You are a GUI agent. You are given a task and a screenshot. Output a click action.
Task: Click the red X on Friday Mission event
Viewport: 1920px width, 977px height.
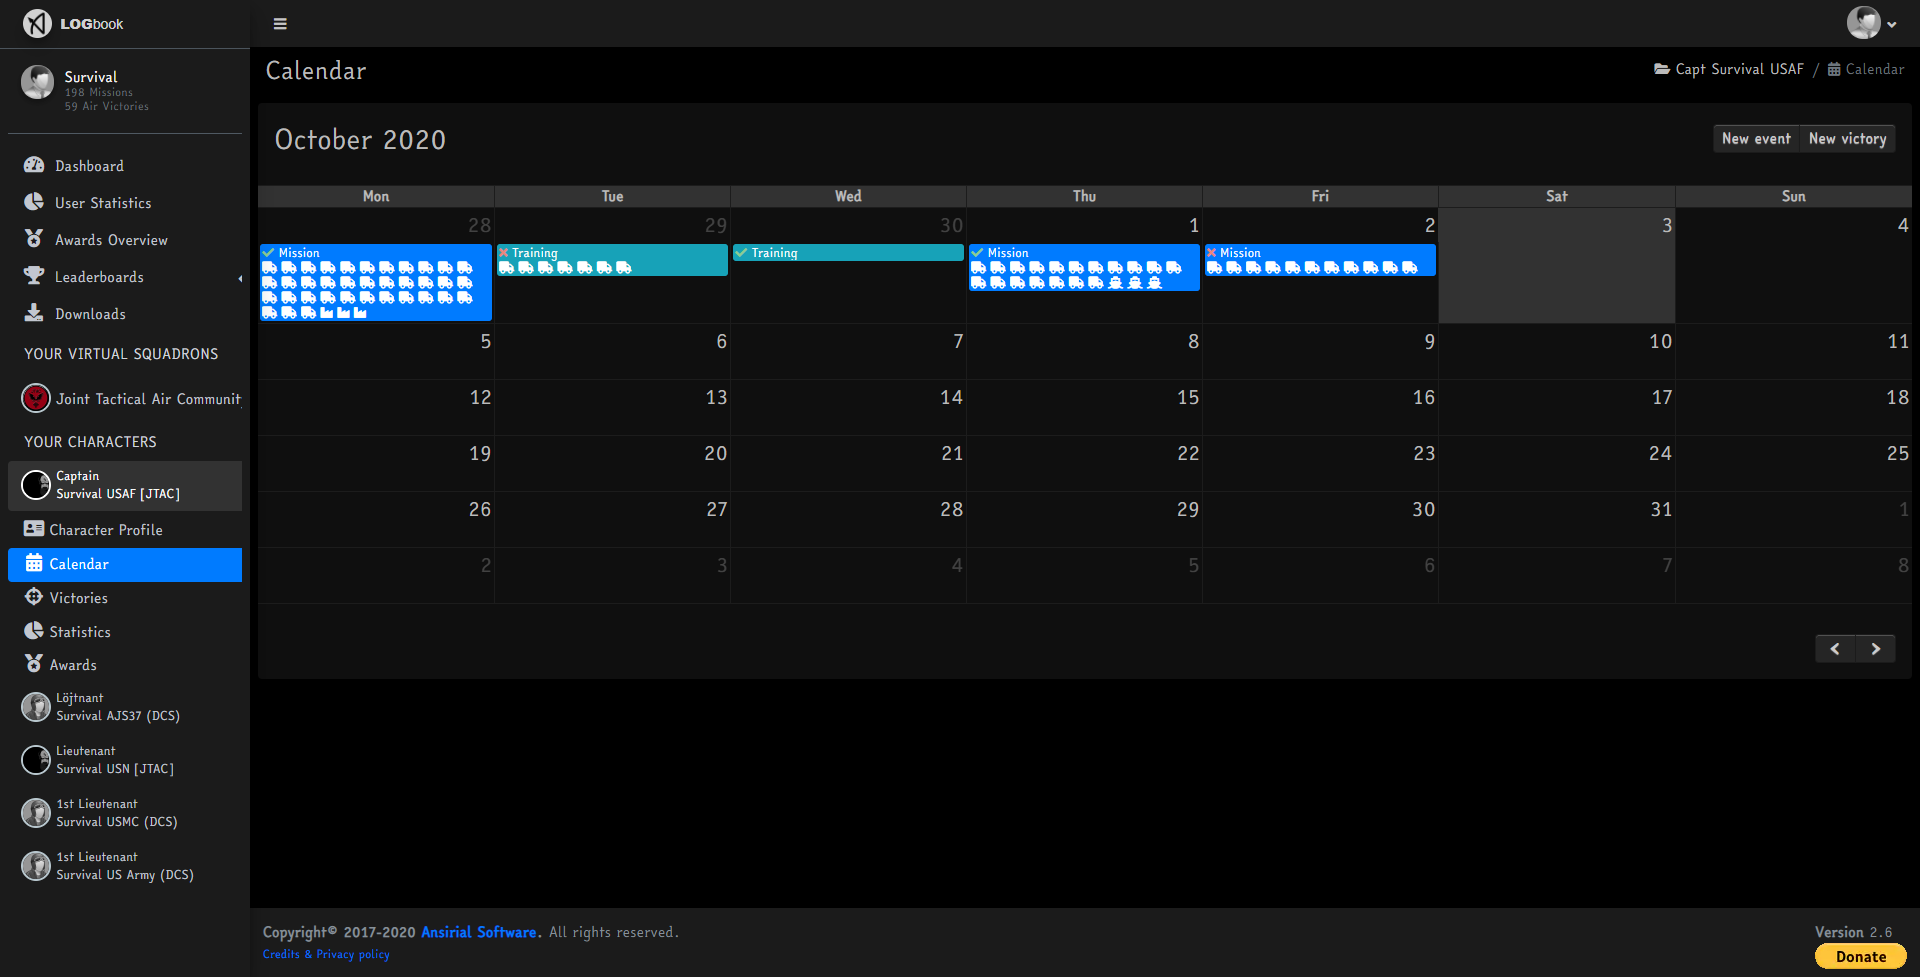[1212, 253]
